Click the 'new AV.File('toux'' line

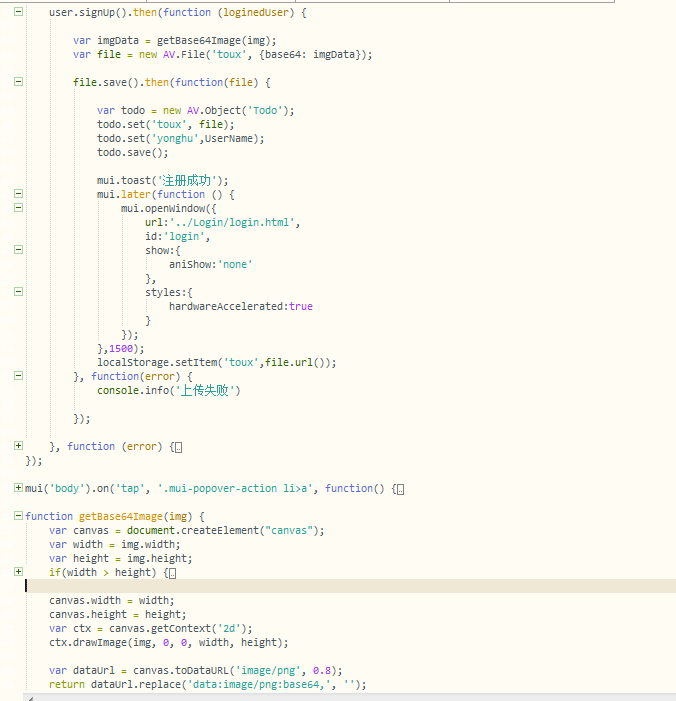point(222,55)
